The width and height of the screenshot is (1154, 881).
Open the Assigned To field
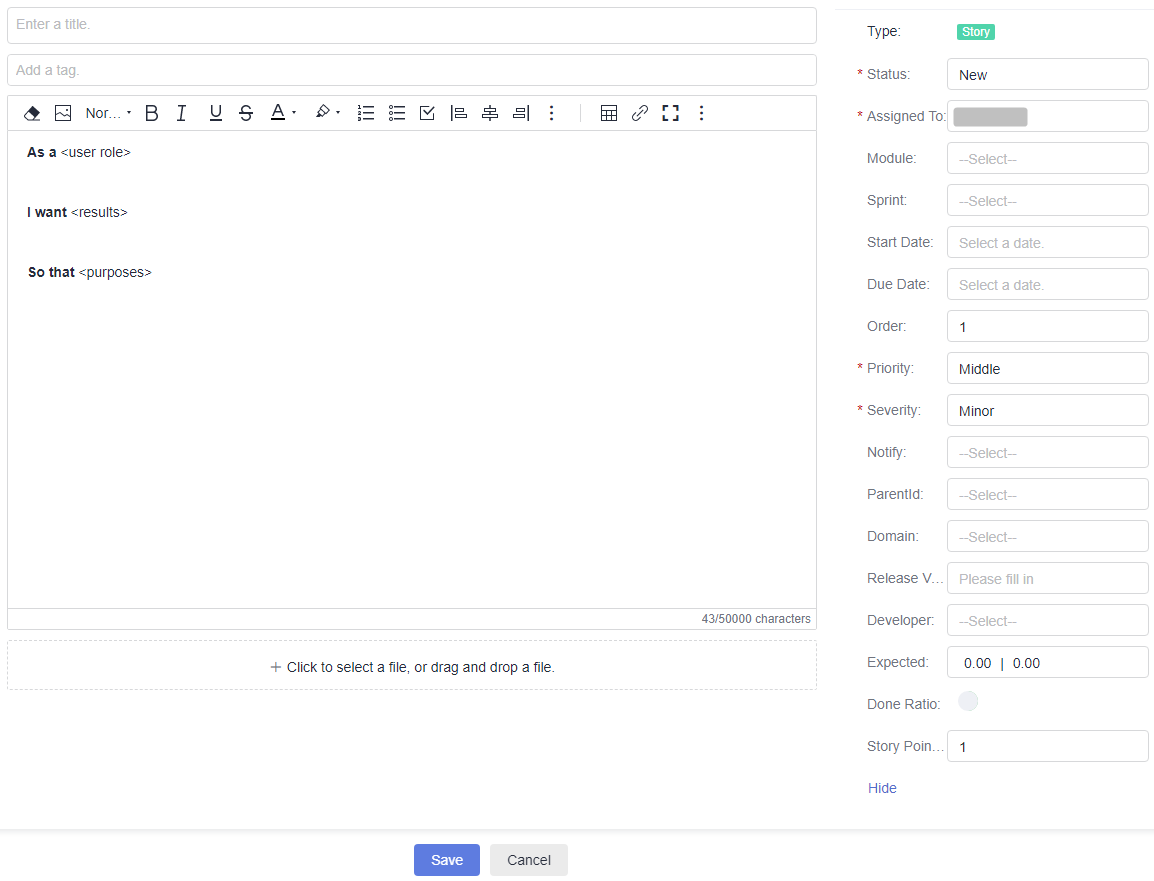pos(1047,116)
